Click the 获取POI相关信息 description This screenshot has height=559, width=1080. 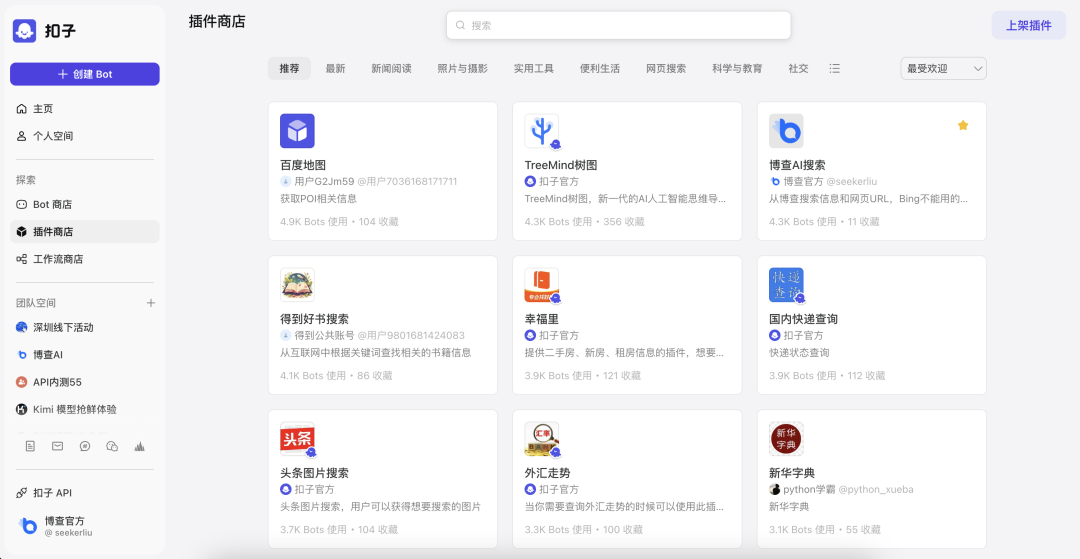point(318,199)
